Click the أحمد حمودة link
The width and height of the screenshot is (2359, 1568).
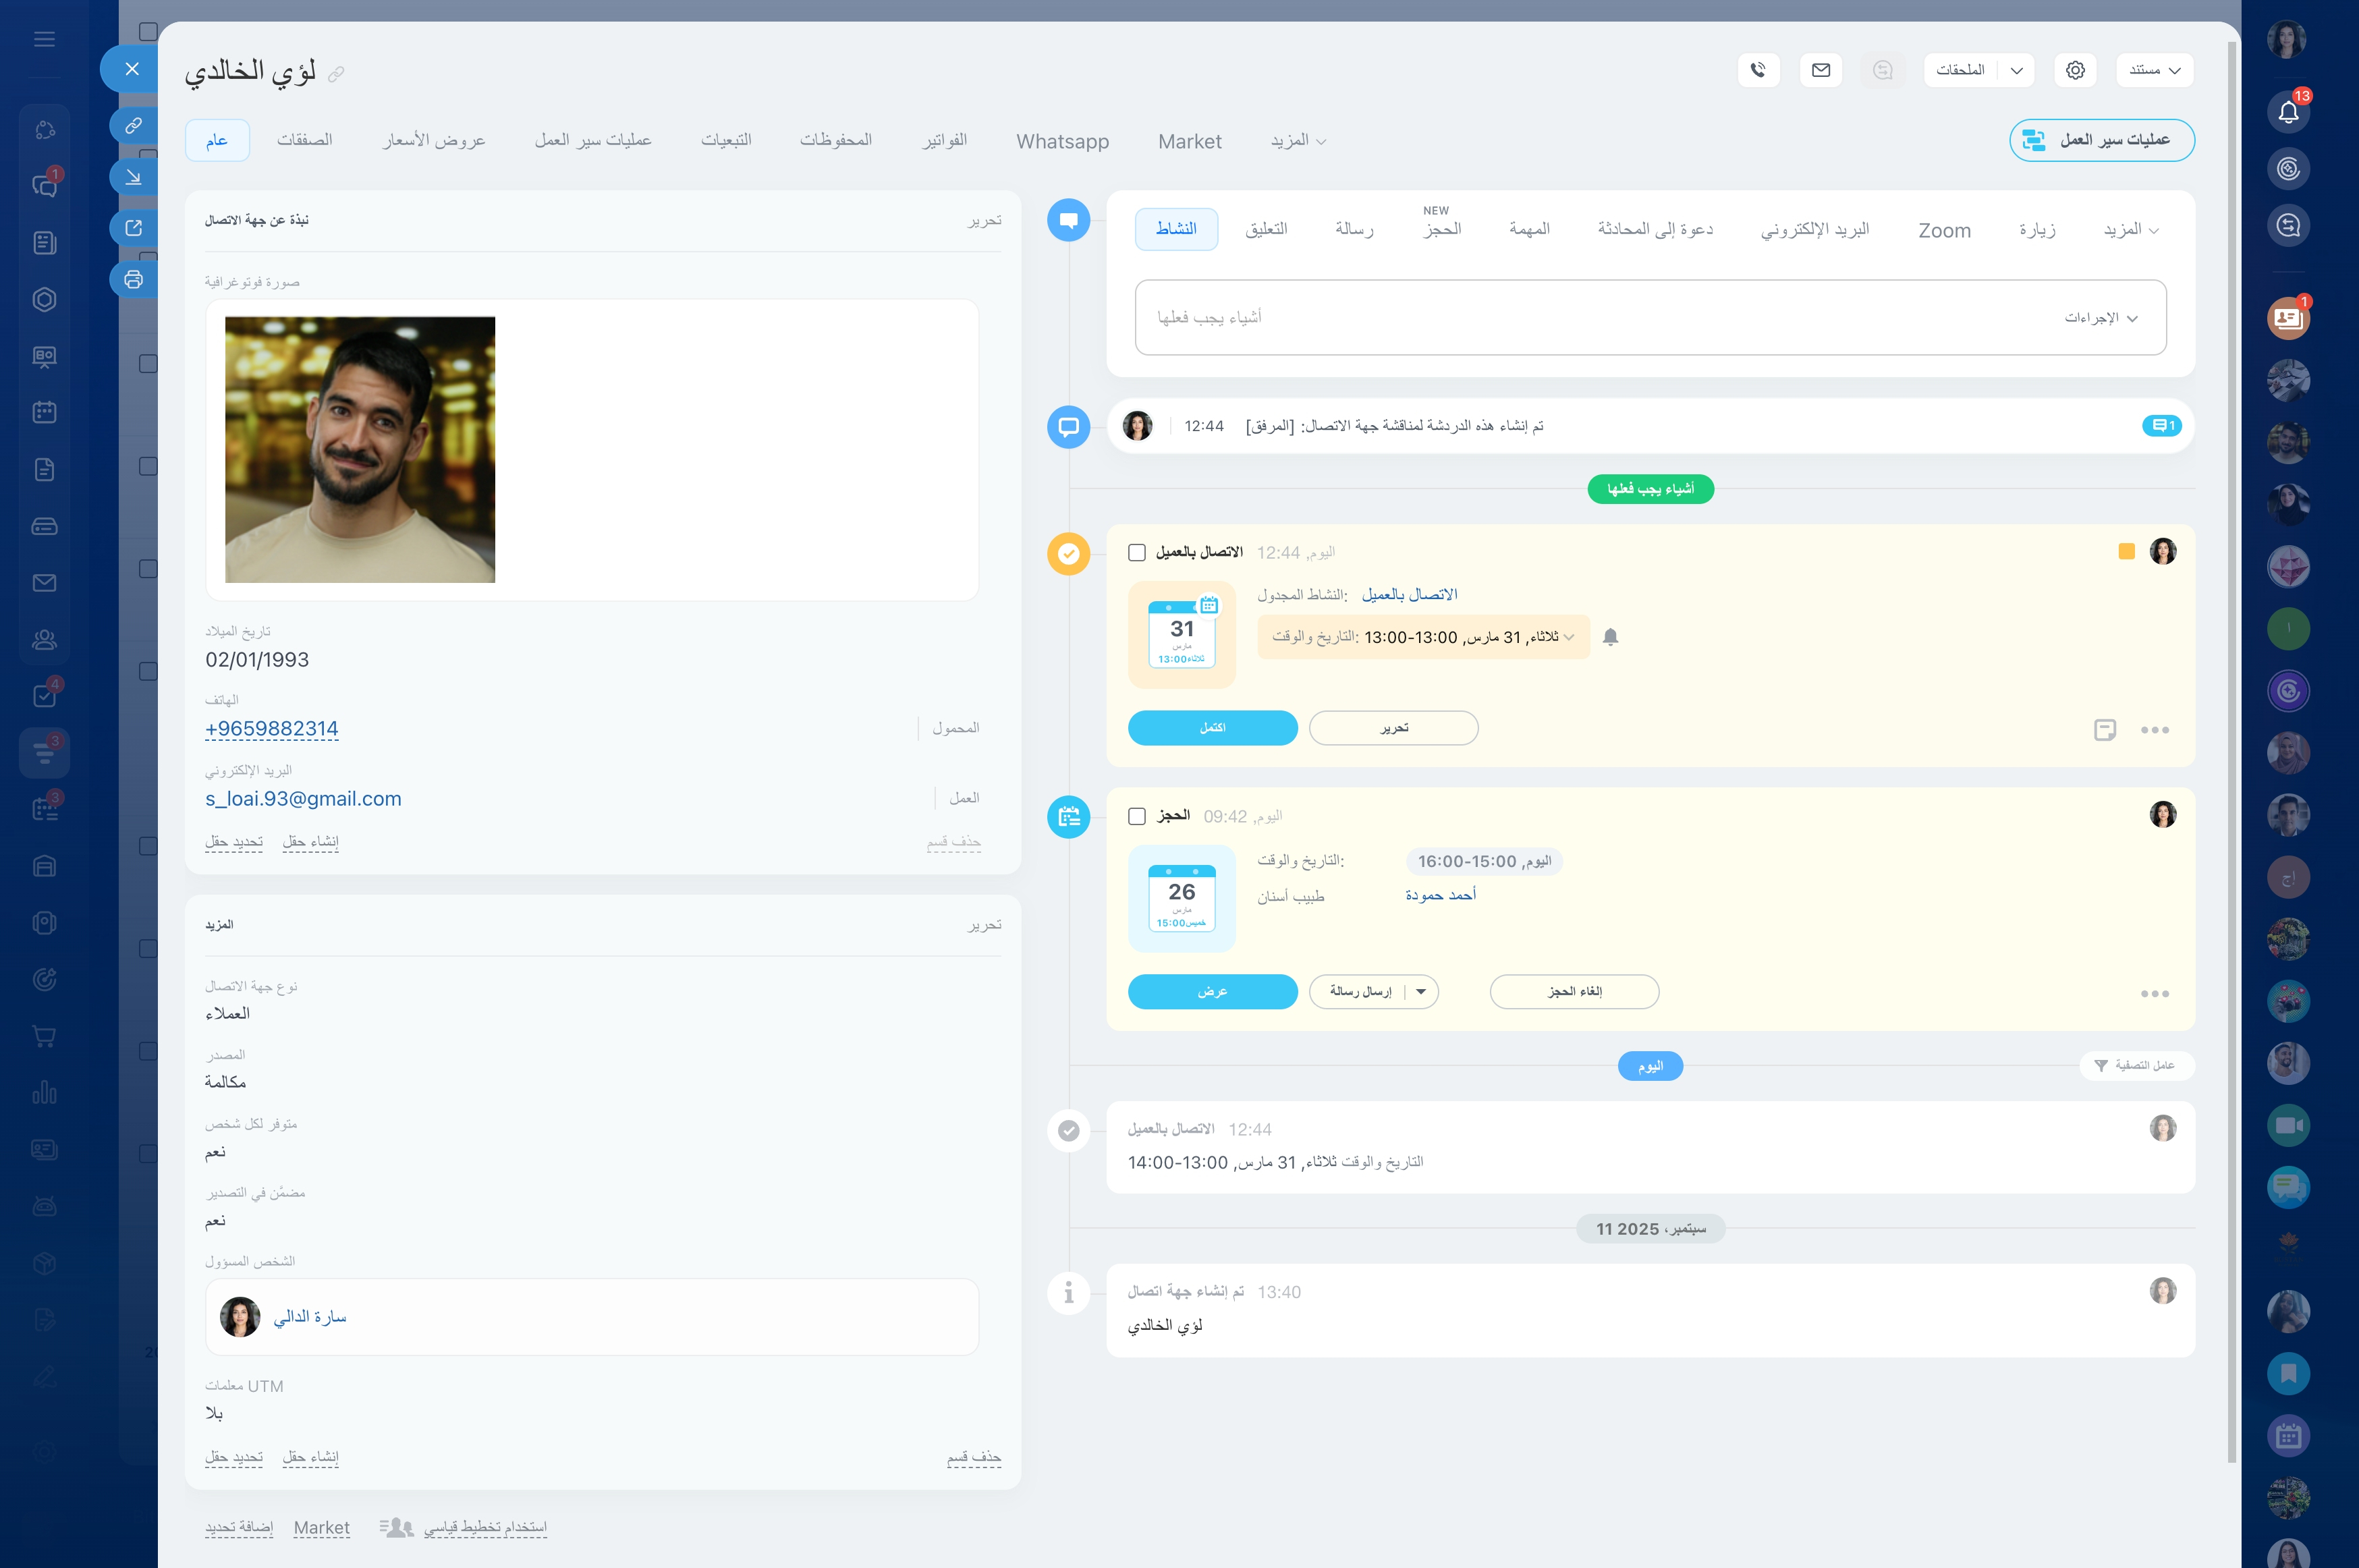pos(1440,895)
